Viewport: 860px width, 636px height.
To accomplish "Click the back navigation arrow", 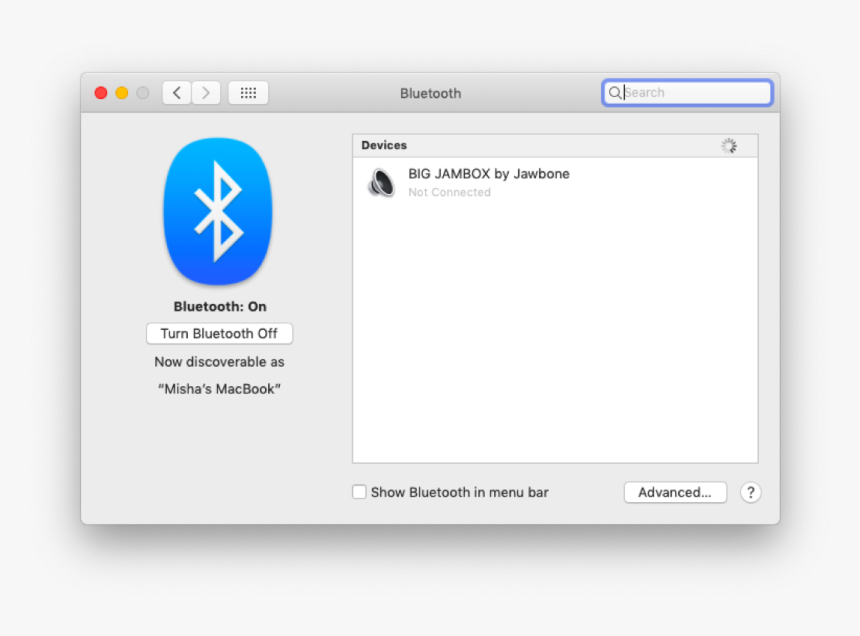I will click(x=176, y=92).
